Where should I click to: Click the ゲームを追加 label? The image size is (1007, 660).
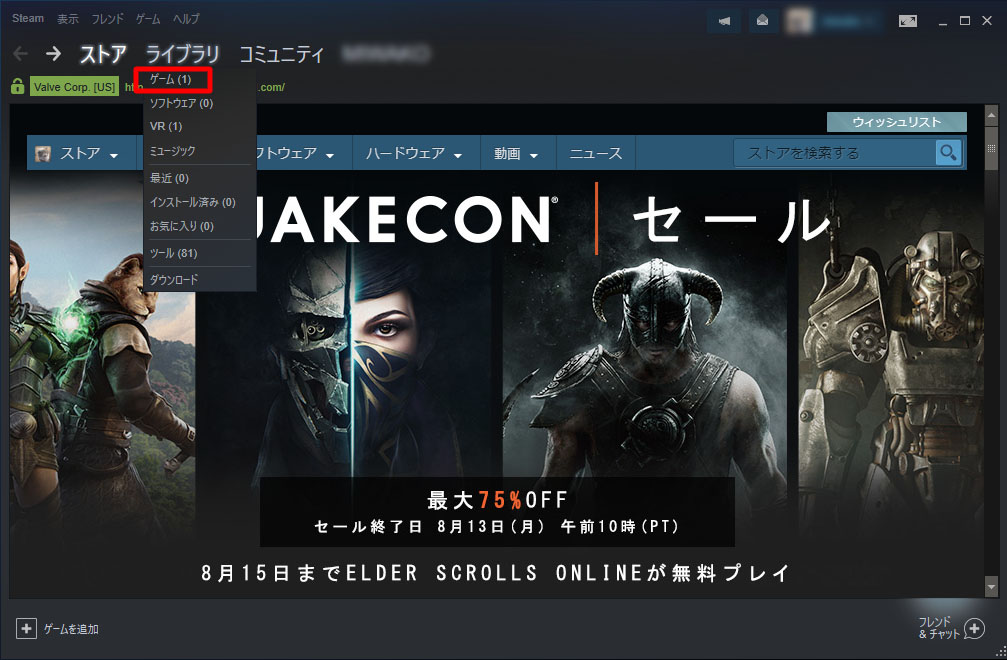pos(71,629)
